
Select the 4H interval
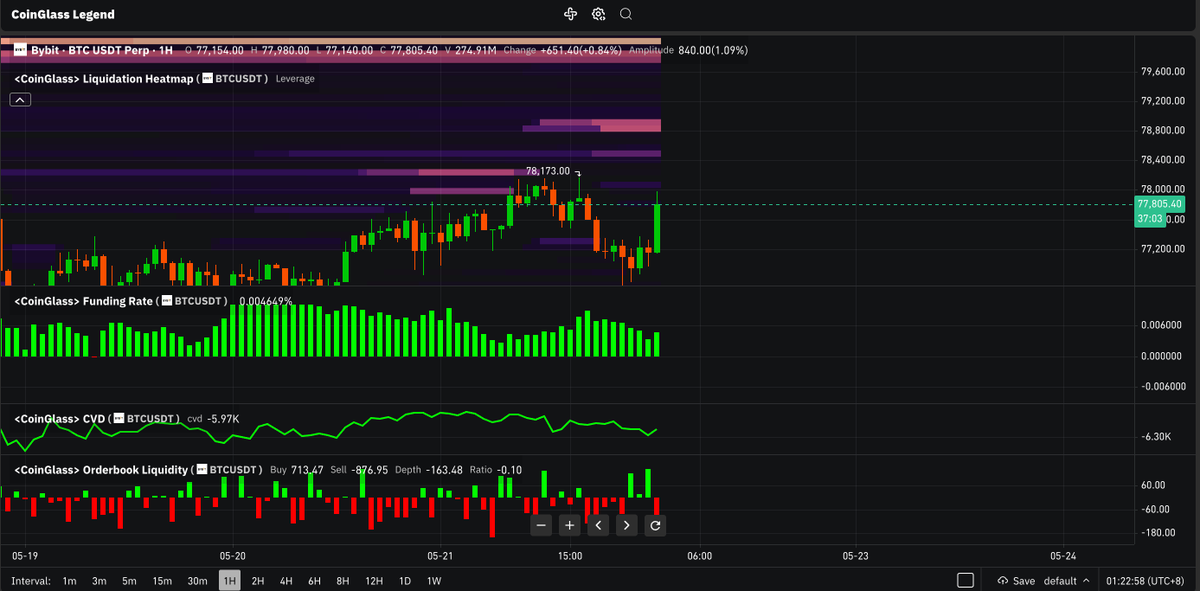click(x=286, y=581)
